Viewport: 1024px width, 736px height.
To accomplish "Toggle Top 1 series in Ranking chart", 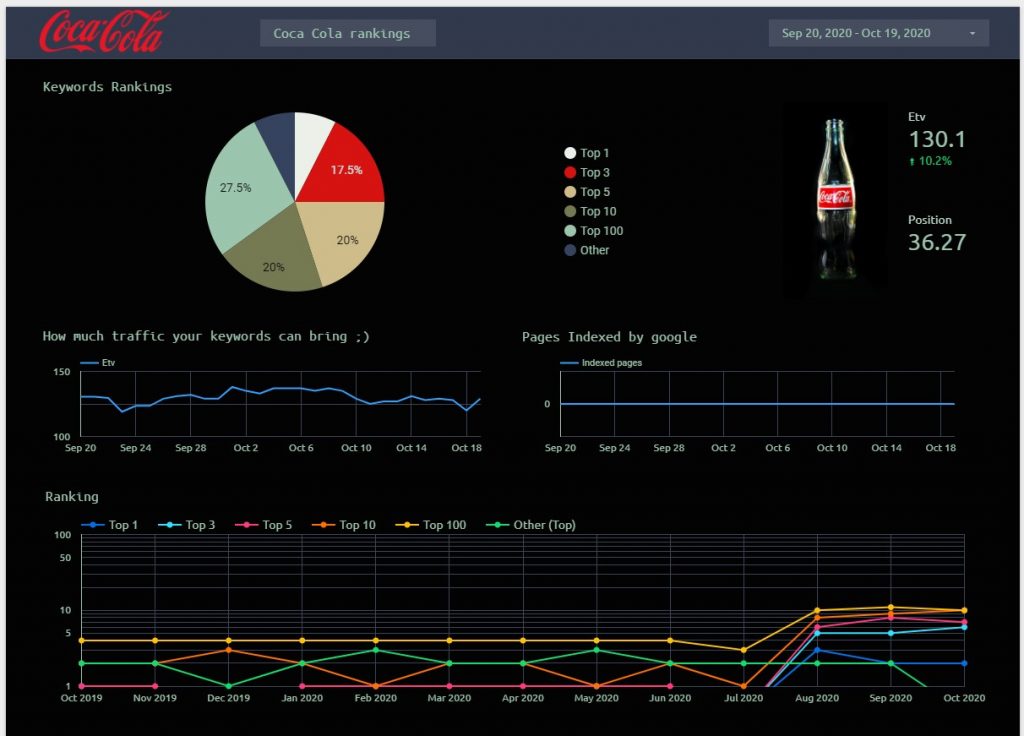I will (x=109, y=525).
